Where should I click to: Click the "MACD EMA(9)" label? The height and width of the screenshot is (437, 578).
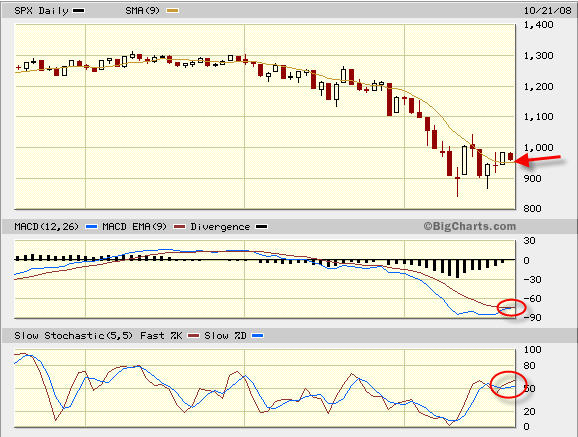point(135,226)
